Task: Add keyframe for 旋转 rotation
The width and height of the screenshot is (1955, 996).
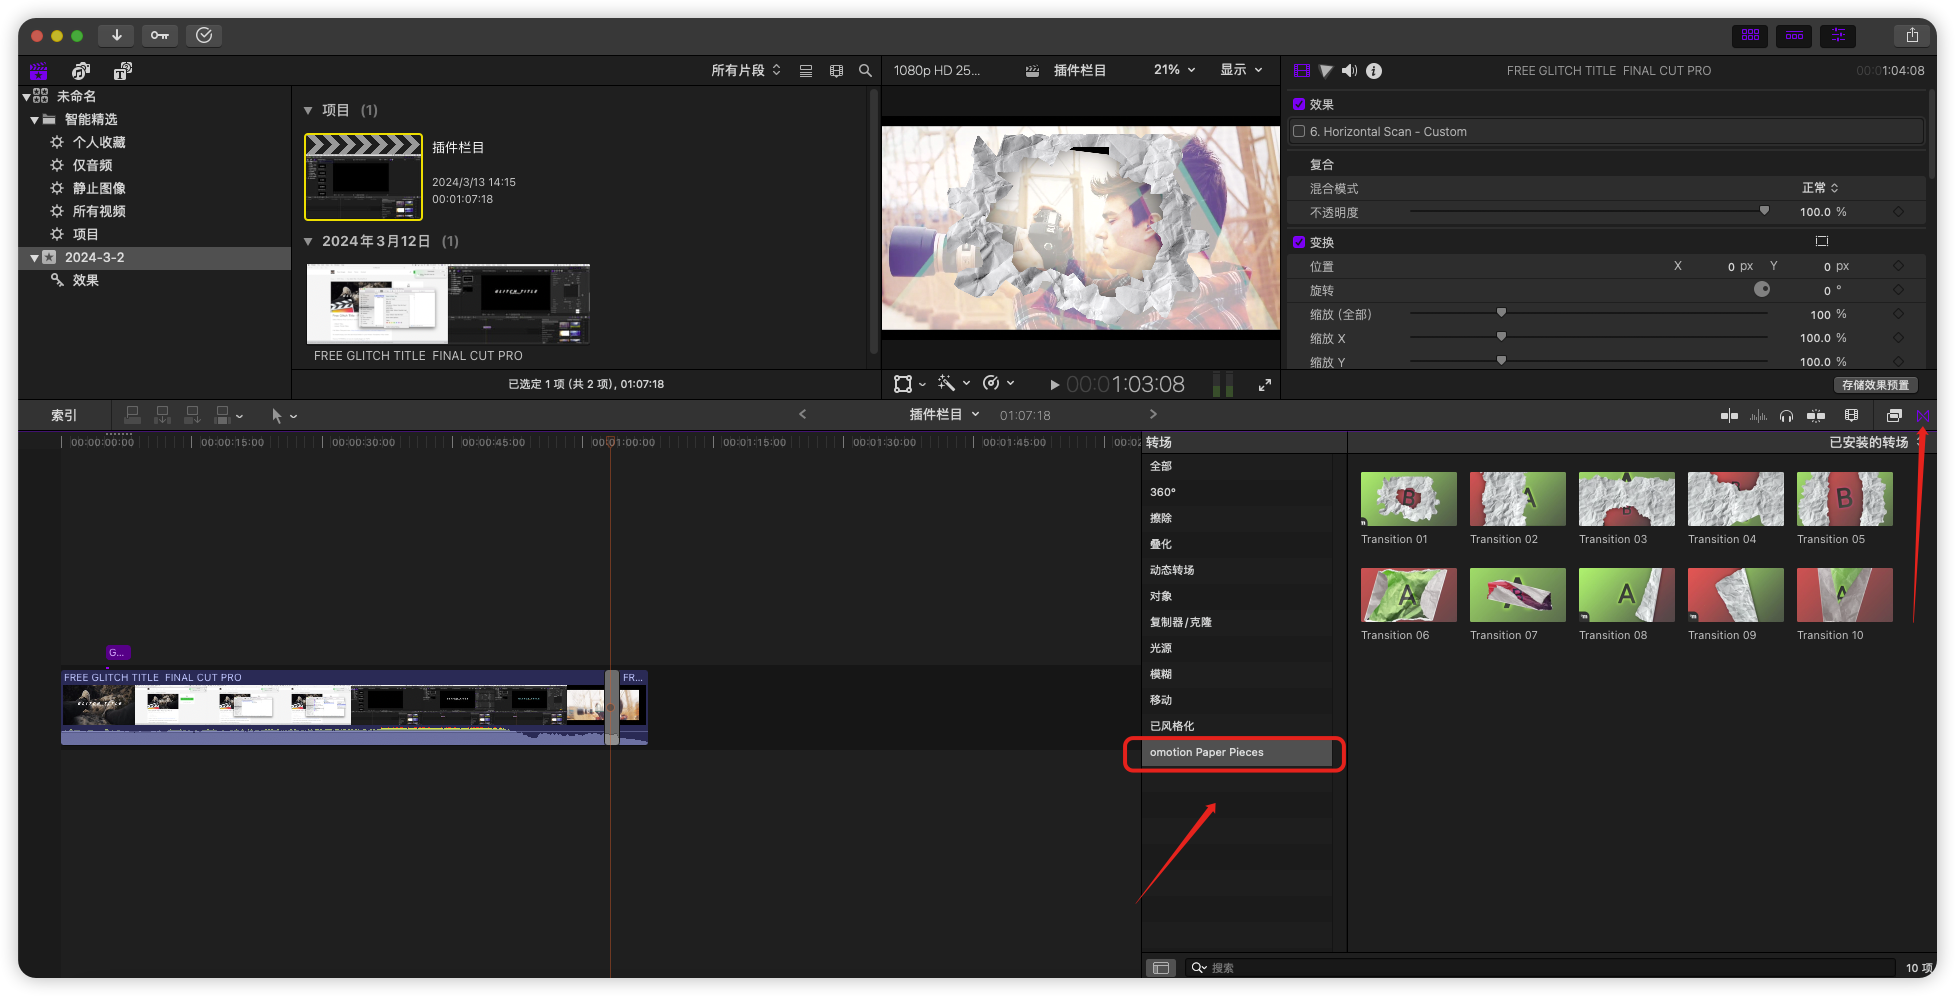Action: [1898, 290]
